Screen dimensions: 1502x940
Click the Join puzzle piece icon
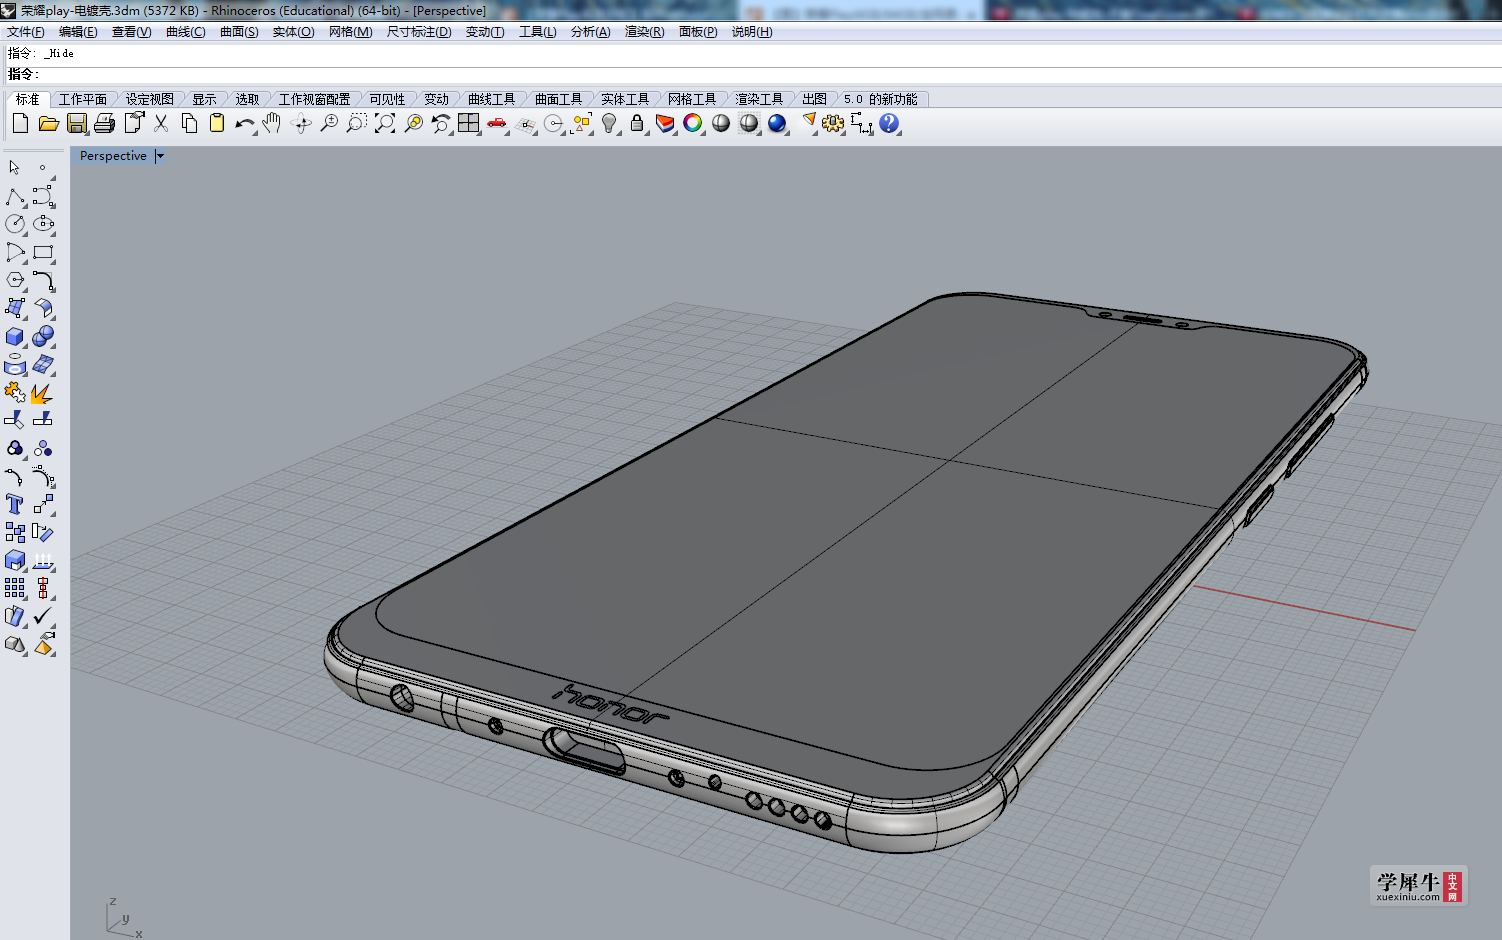click(15, 392)
